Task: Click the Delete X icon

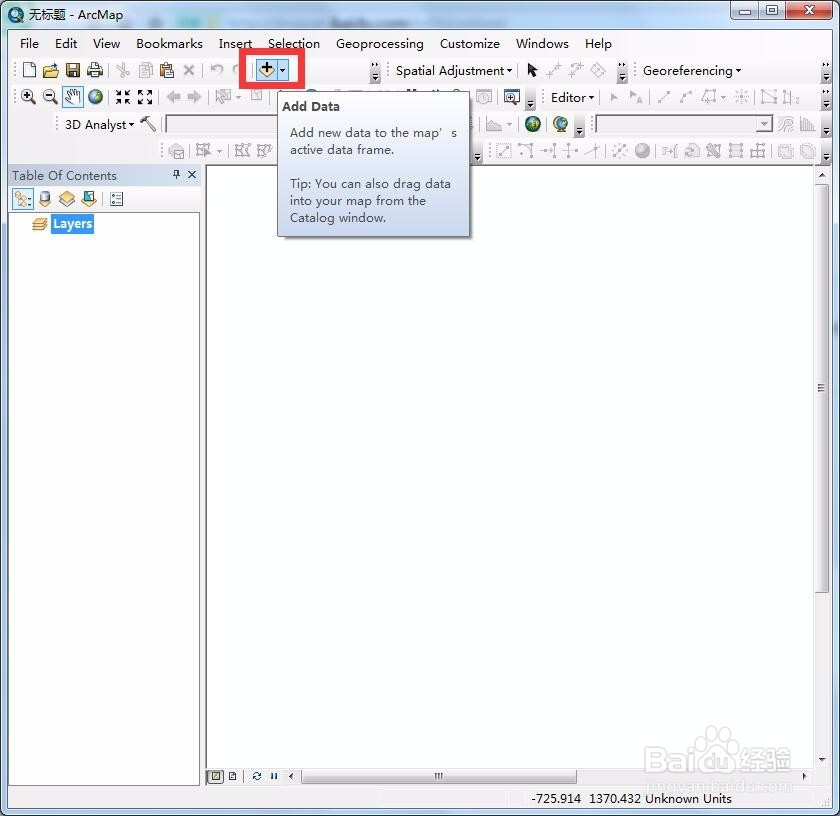Action: 189,70
